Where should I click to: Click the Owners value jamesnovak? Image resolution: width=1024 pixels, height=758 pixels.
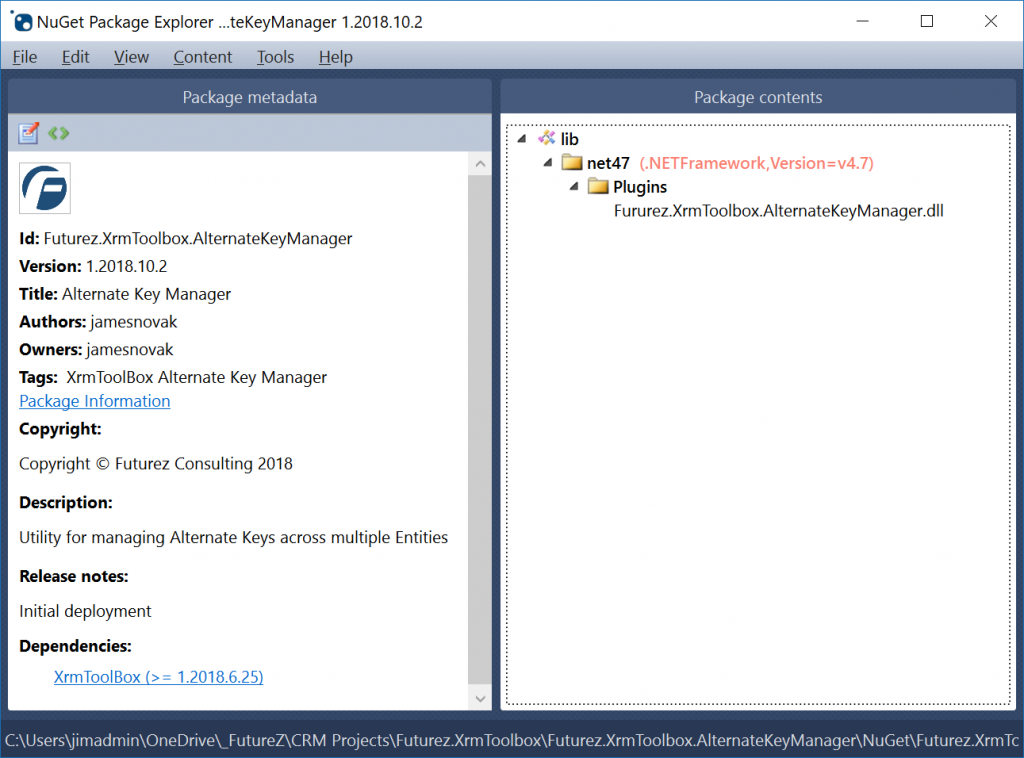(x=130, y=349)
